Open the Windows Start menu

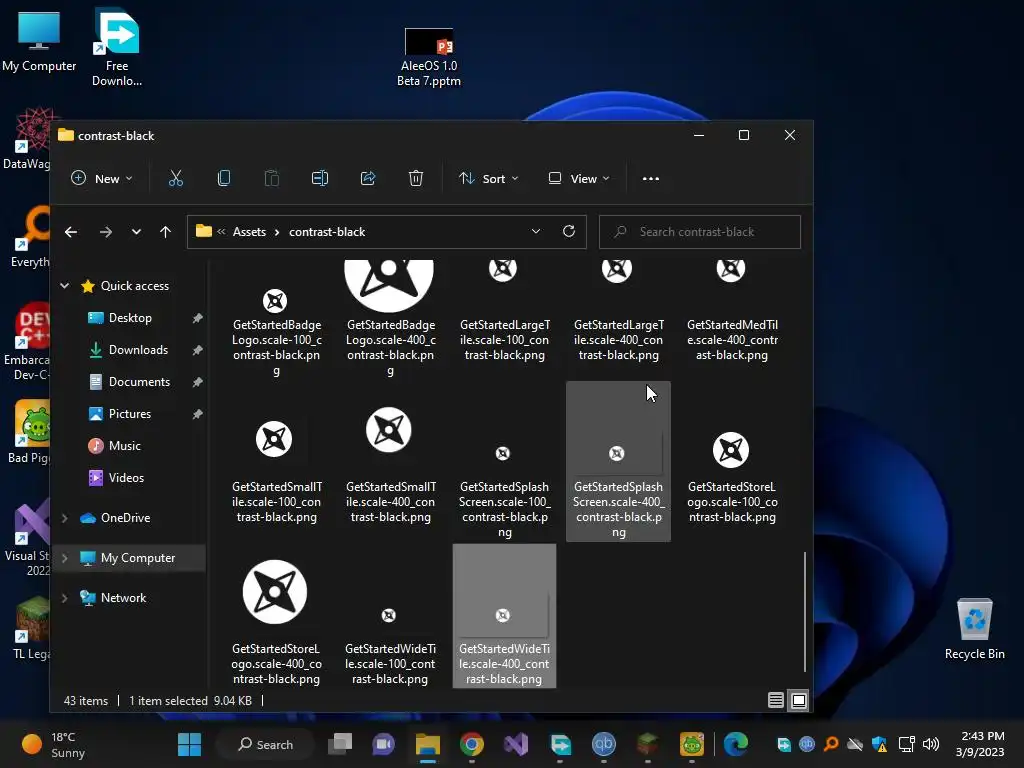click(189, 744)
